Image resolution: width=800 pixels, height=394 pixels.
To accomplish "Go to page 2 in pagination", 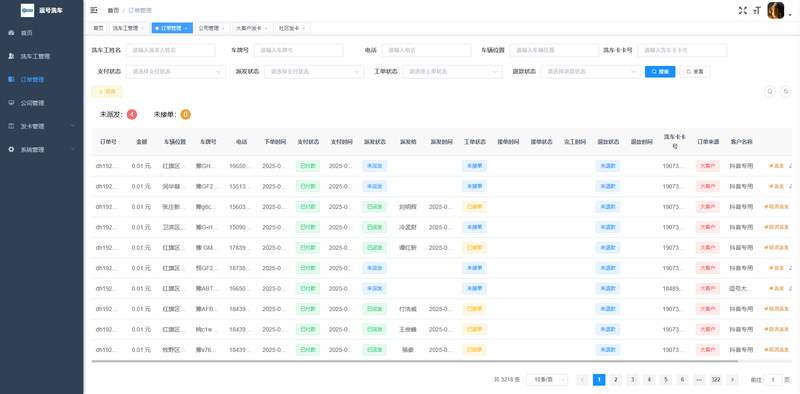I will coord(616,380).
